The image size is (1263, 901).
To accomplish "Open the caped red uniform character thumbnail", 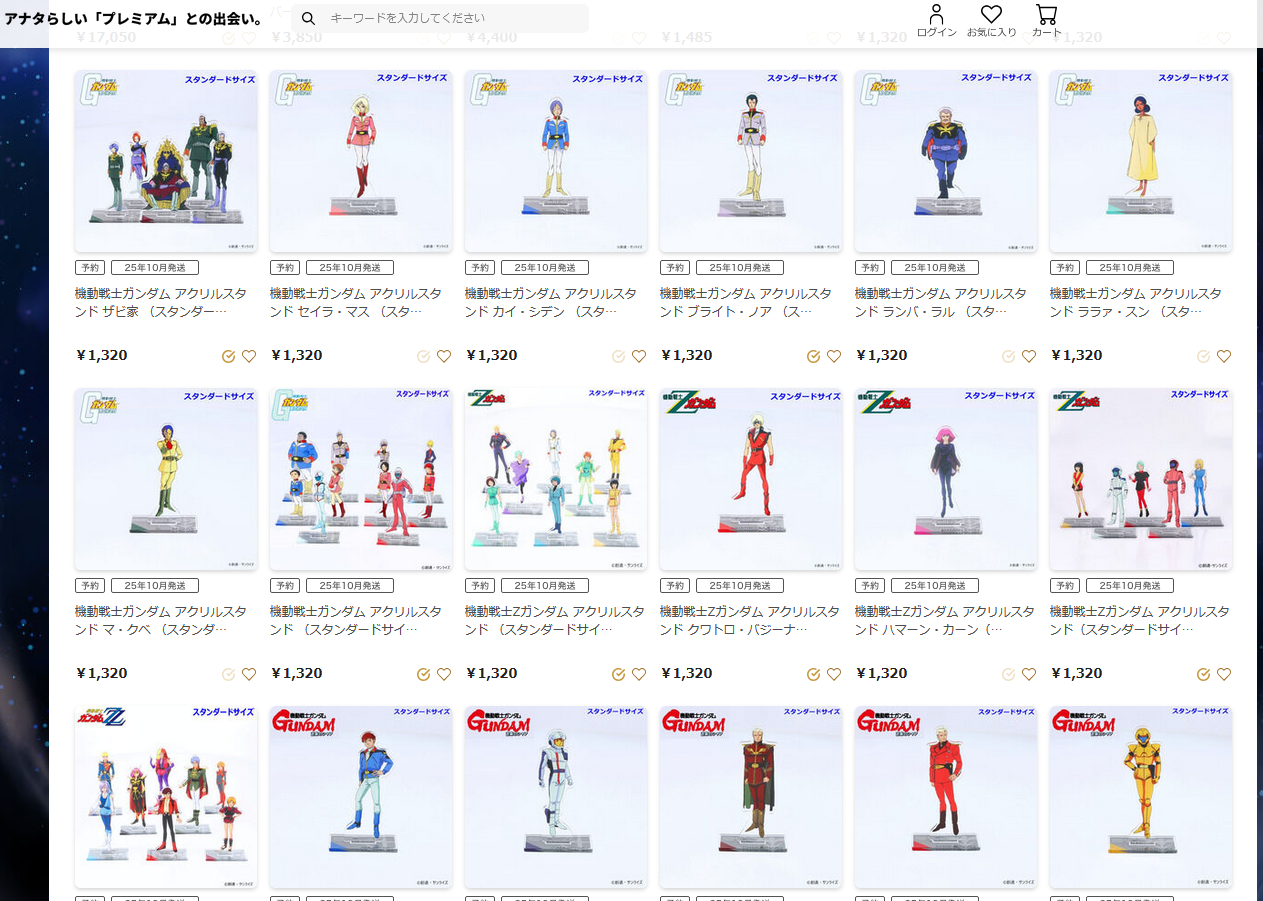I will [x=751, y=797].
